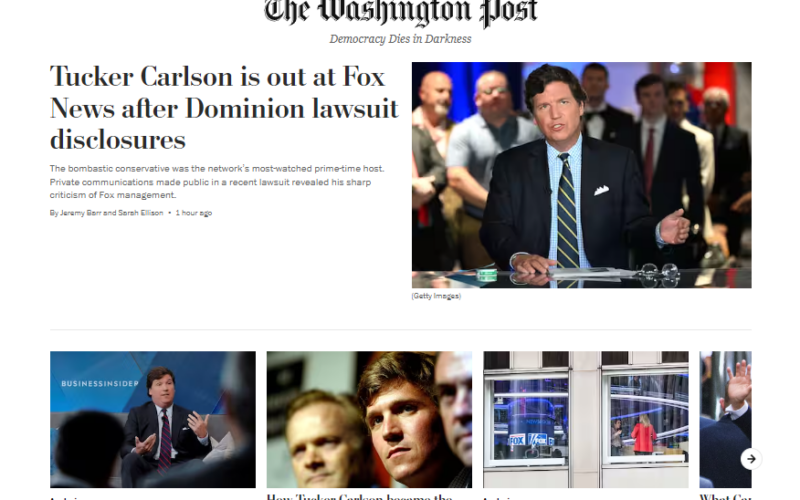The height and width of the screenshot is (500, 800).
Task: Click the Democracy Dies in Darkness tagline
Action: [x=401, y=39]
